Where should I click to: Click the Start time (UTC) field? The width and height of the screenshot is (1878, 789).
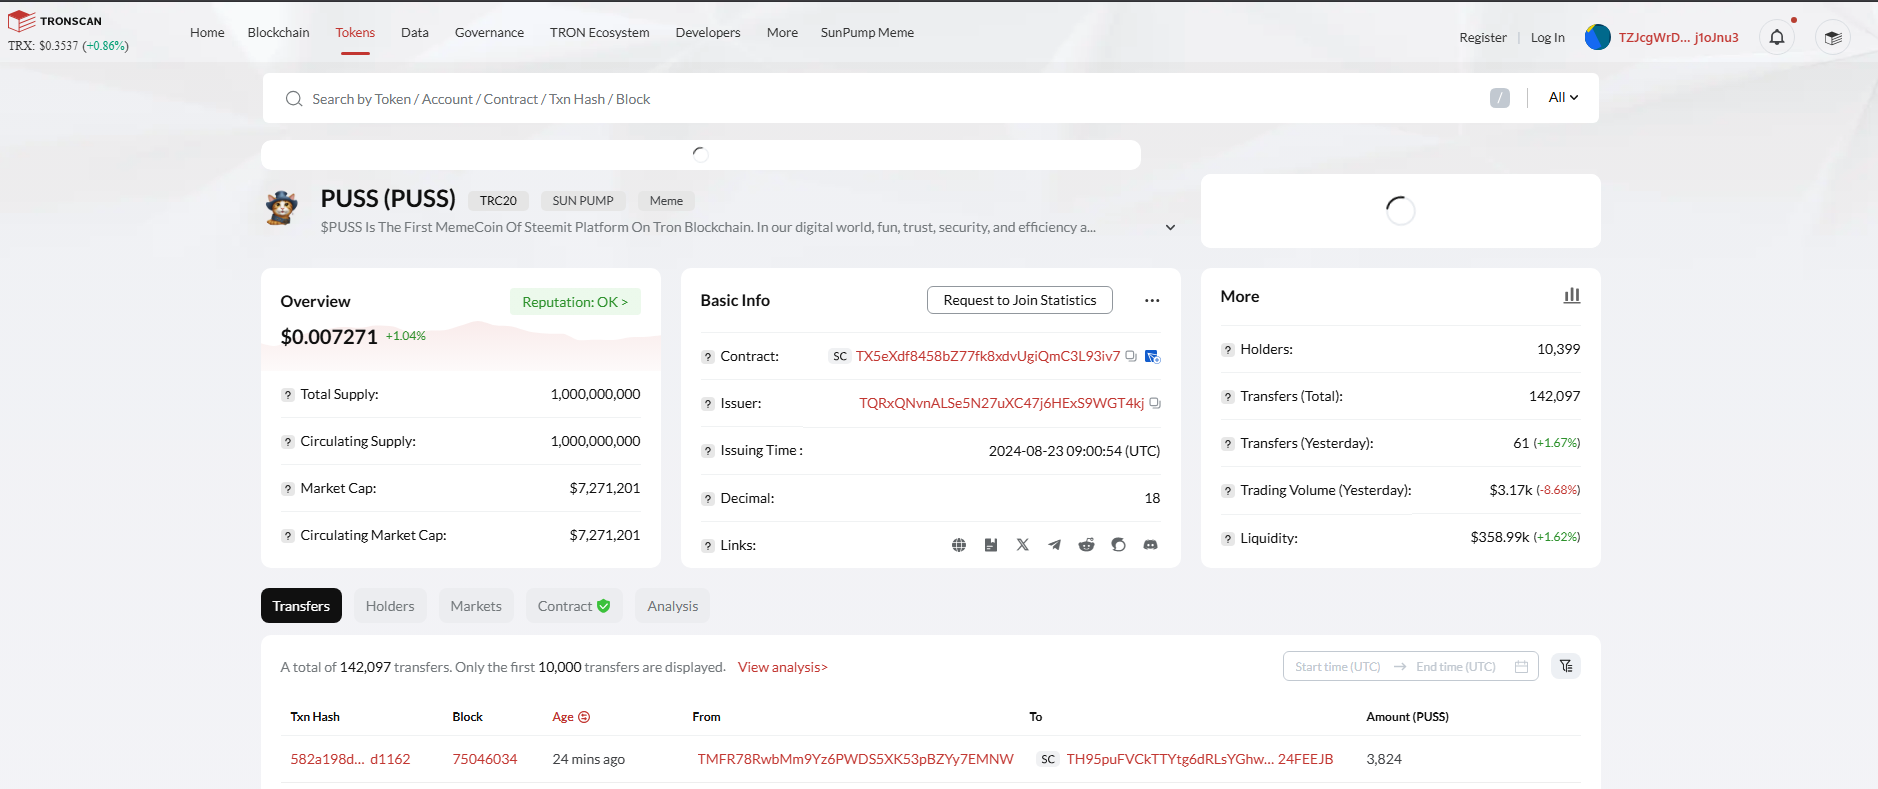[x=1338, y=667]
